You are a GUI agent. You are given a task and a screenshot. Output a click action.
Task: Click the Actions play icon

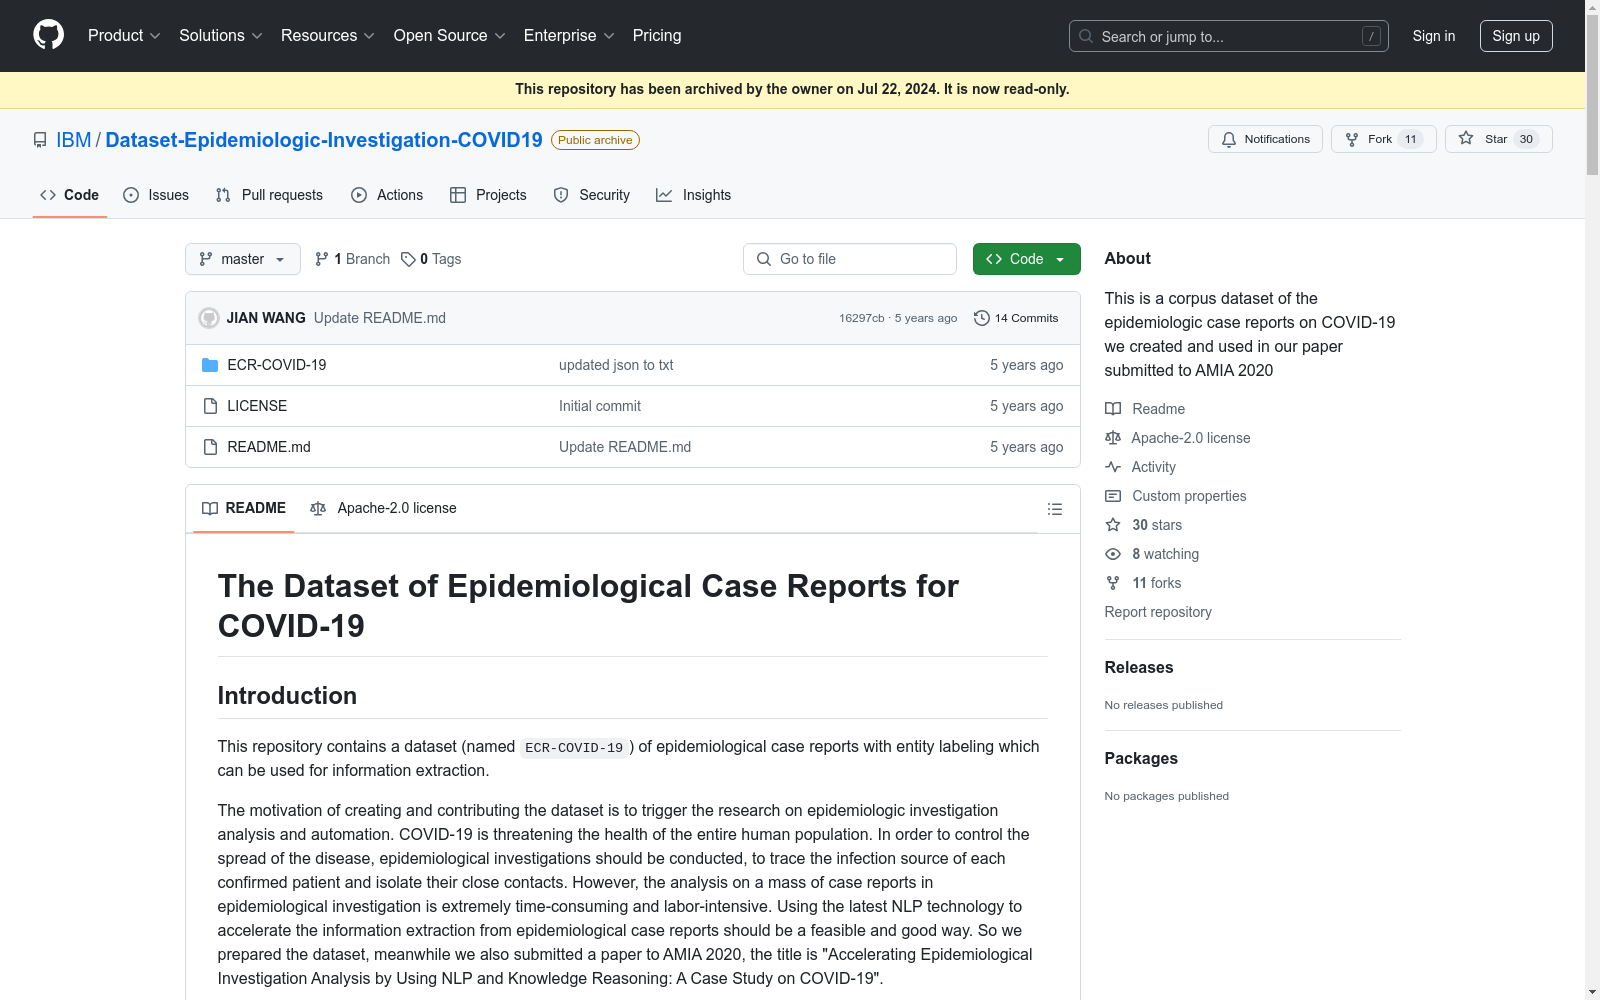click(359, 195)
